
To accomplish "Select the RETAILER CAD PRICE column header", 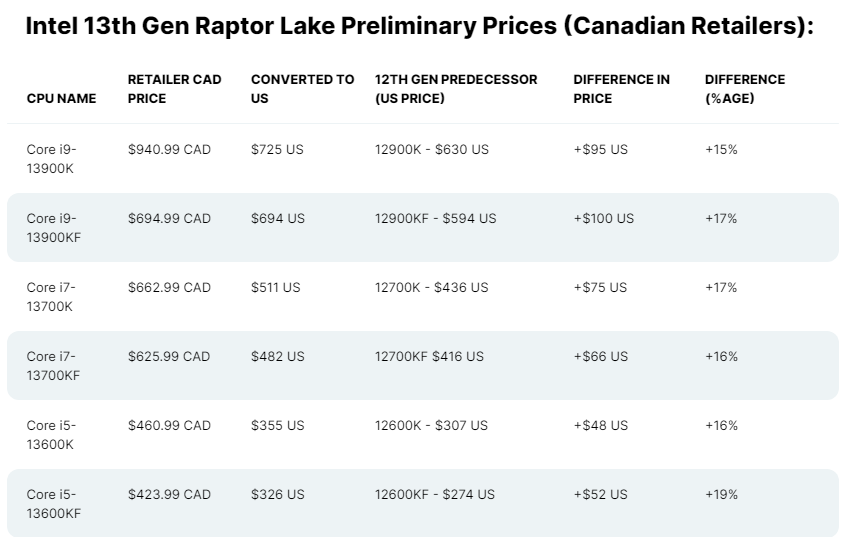I will (x=175, y=89).
